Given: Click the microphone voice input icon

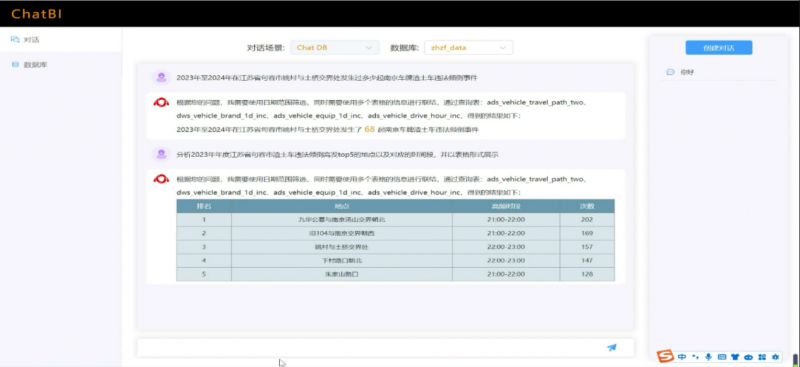Looking at the screenshot, I should click(708, 357).
